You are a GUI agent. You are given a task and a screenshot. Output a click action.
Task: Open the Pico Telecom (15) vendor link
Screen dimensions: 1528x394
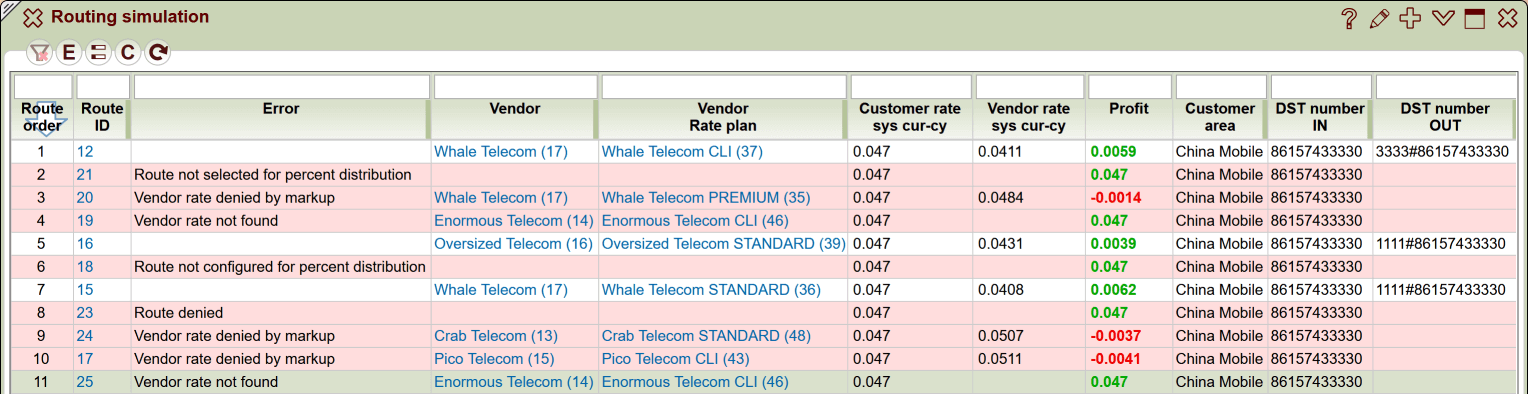click(x=494, y=358)
